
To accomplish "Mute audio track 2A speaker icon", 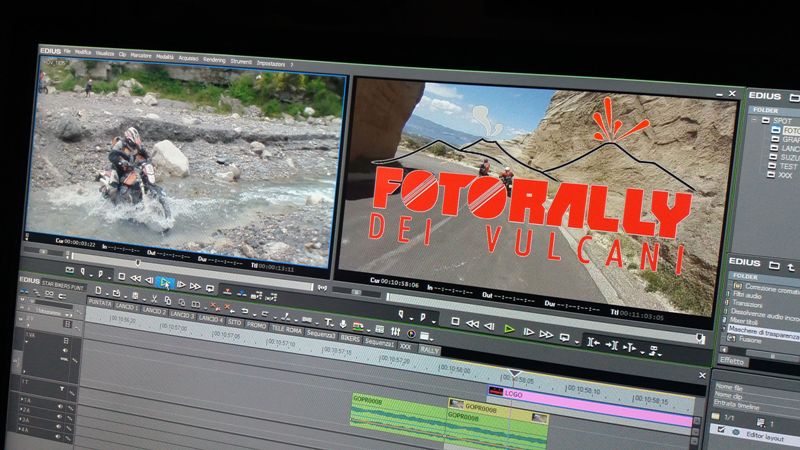I will tap(59, 416).
